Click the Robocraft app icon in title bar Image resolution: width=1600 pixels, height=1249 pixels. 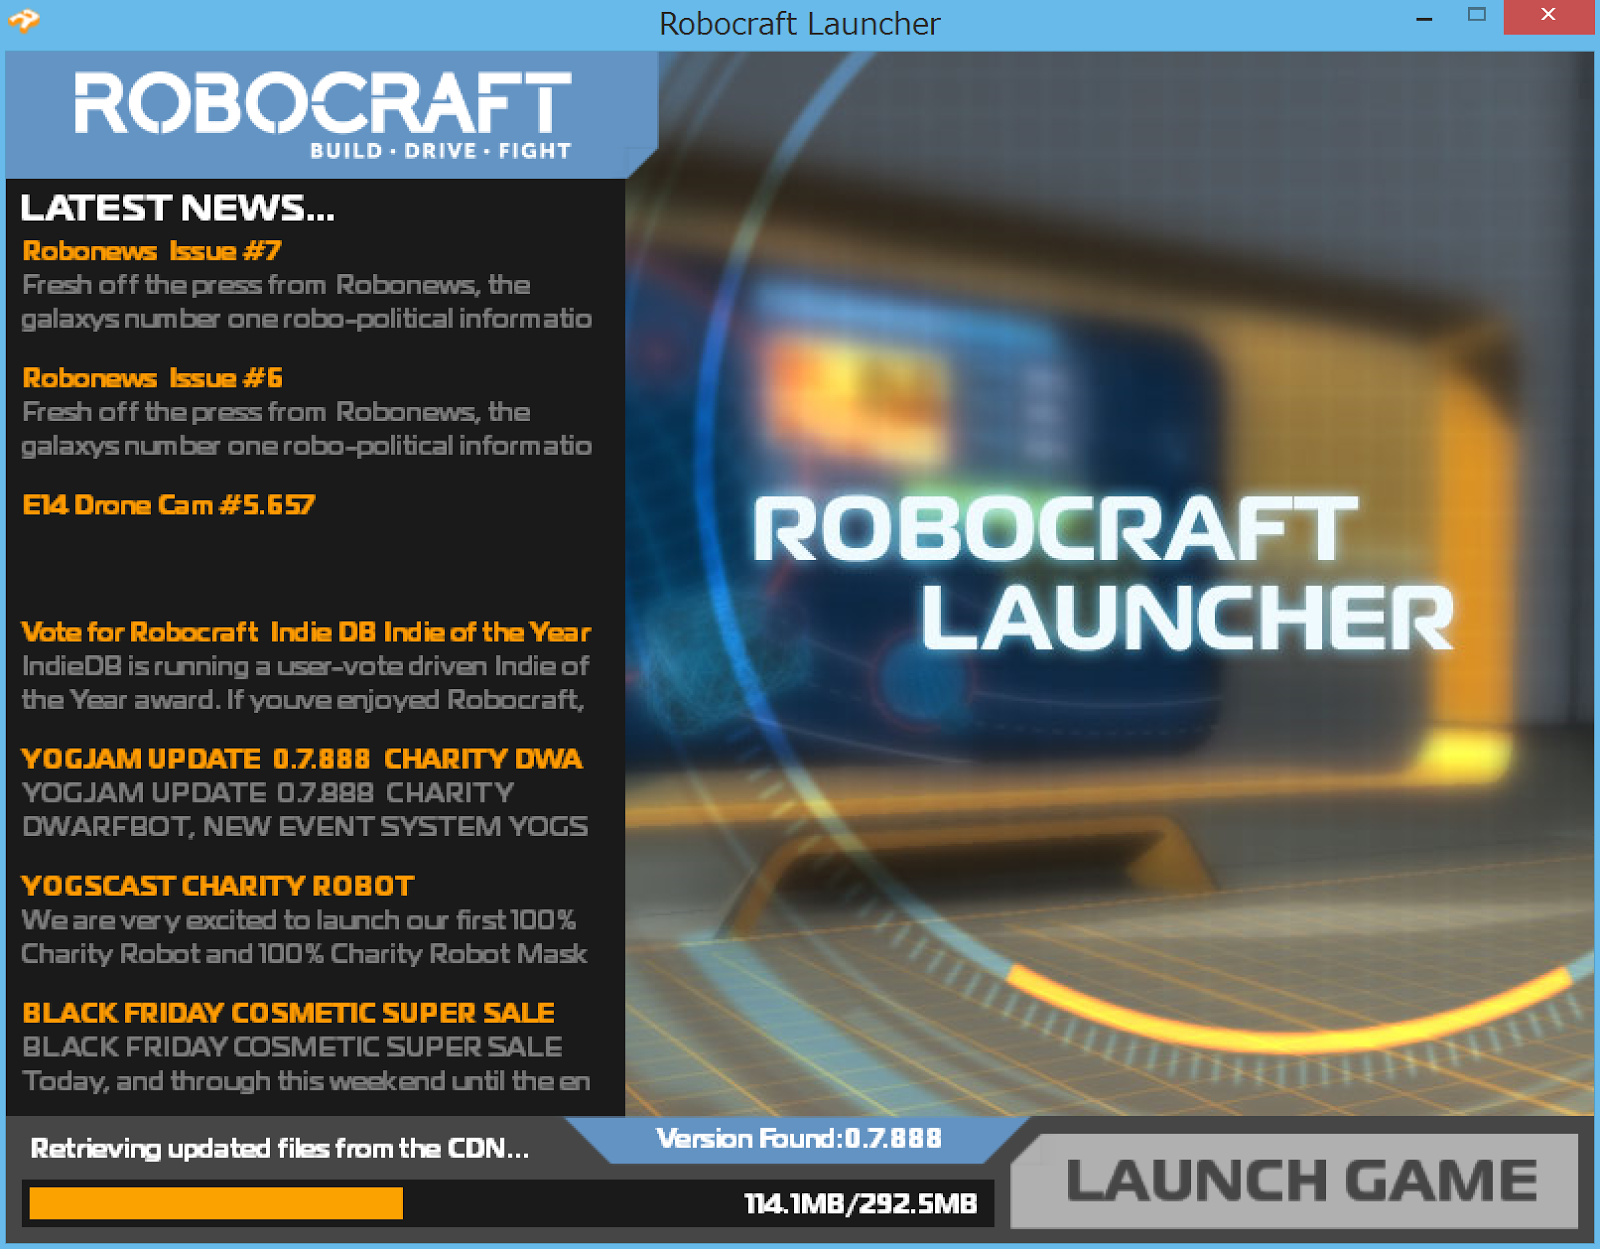click(x=23, y=19)
